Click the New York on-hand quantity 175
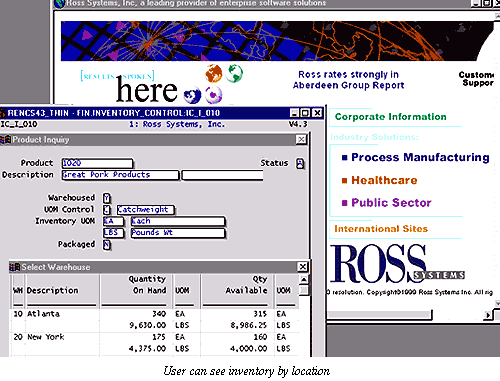Image resolution: width=500 pixels, height=381 pixels. (x=159, y=337)
